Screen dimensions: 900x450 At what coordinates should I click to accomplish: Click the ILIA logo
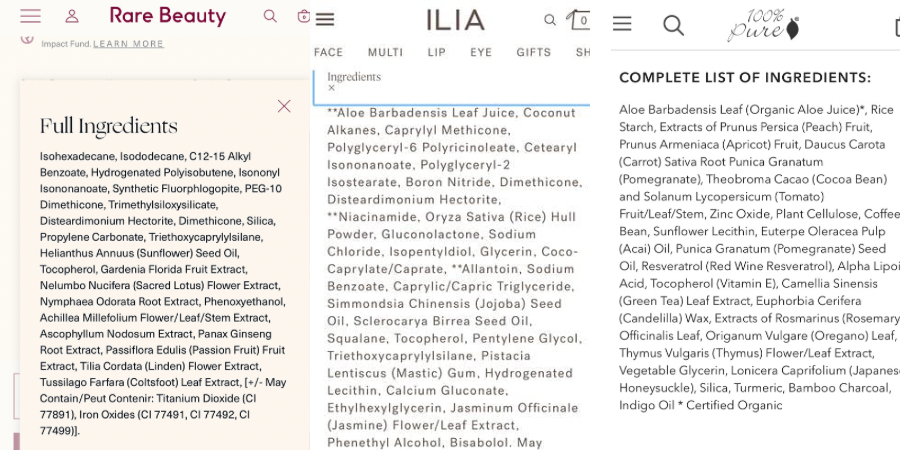(x=456, y=20)
